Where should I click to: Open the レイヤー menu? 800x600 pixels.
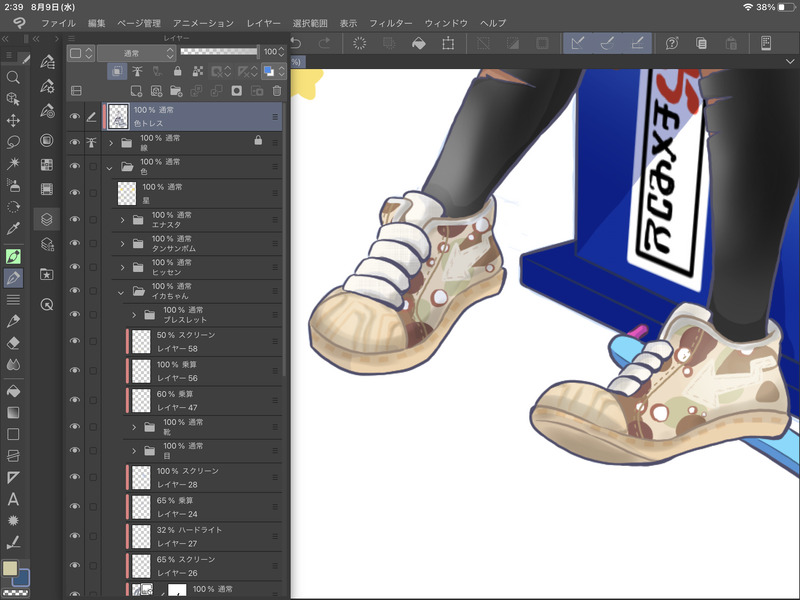pyautogui.click(x=263, y=22)
